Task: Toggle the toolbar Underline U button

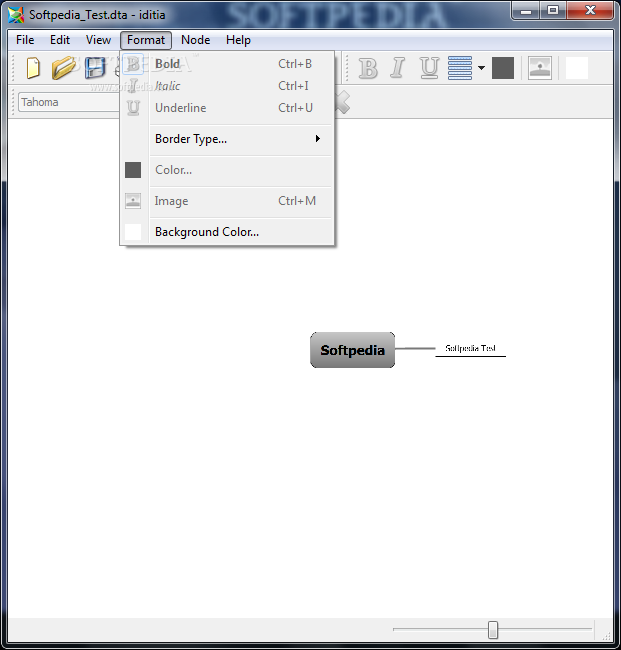Action: pos(429,68)
